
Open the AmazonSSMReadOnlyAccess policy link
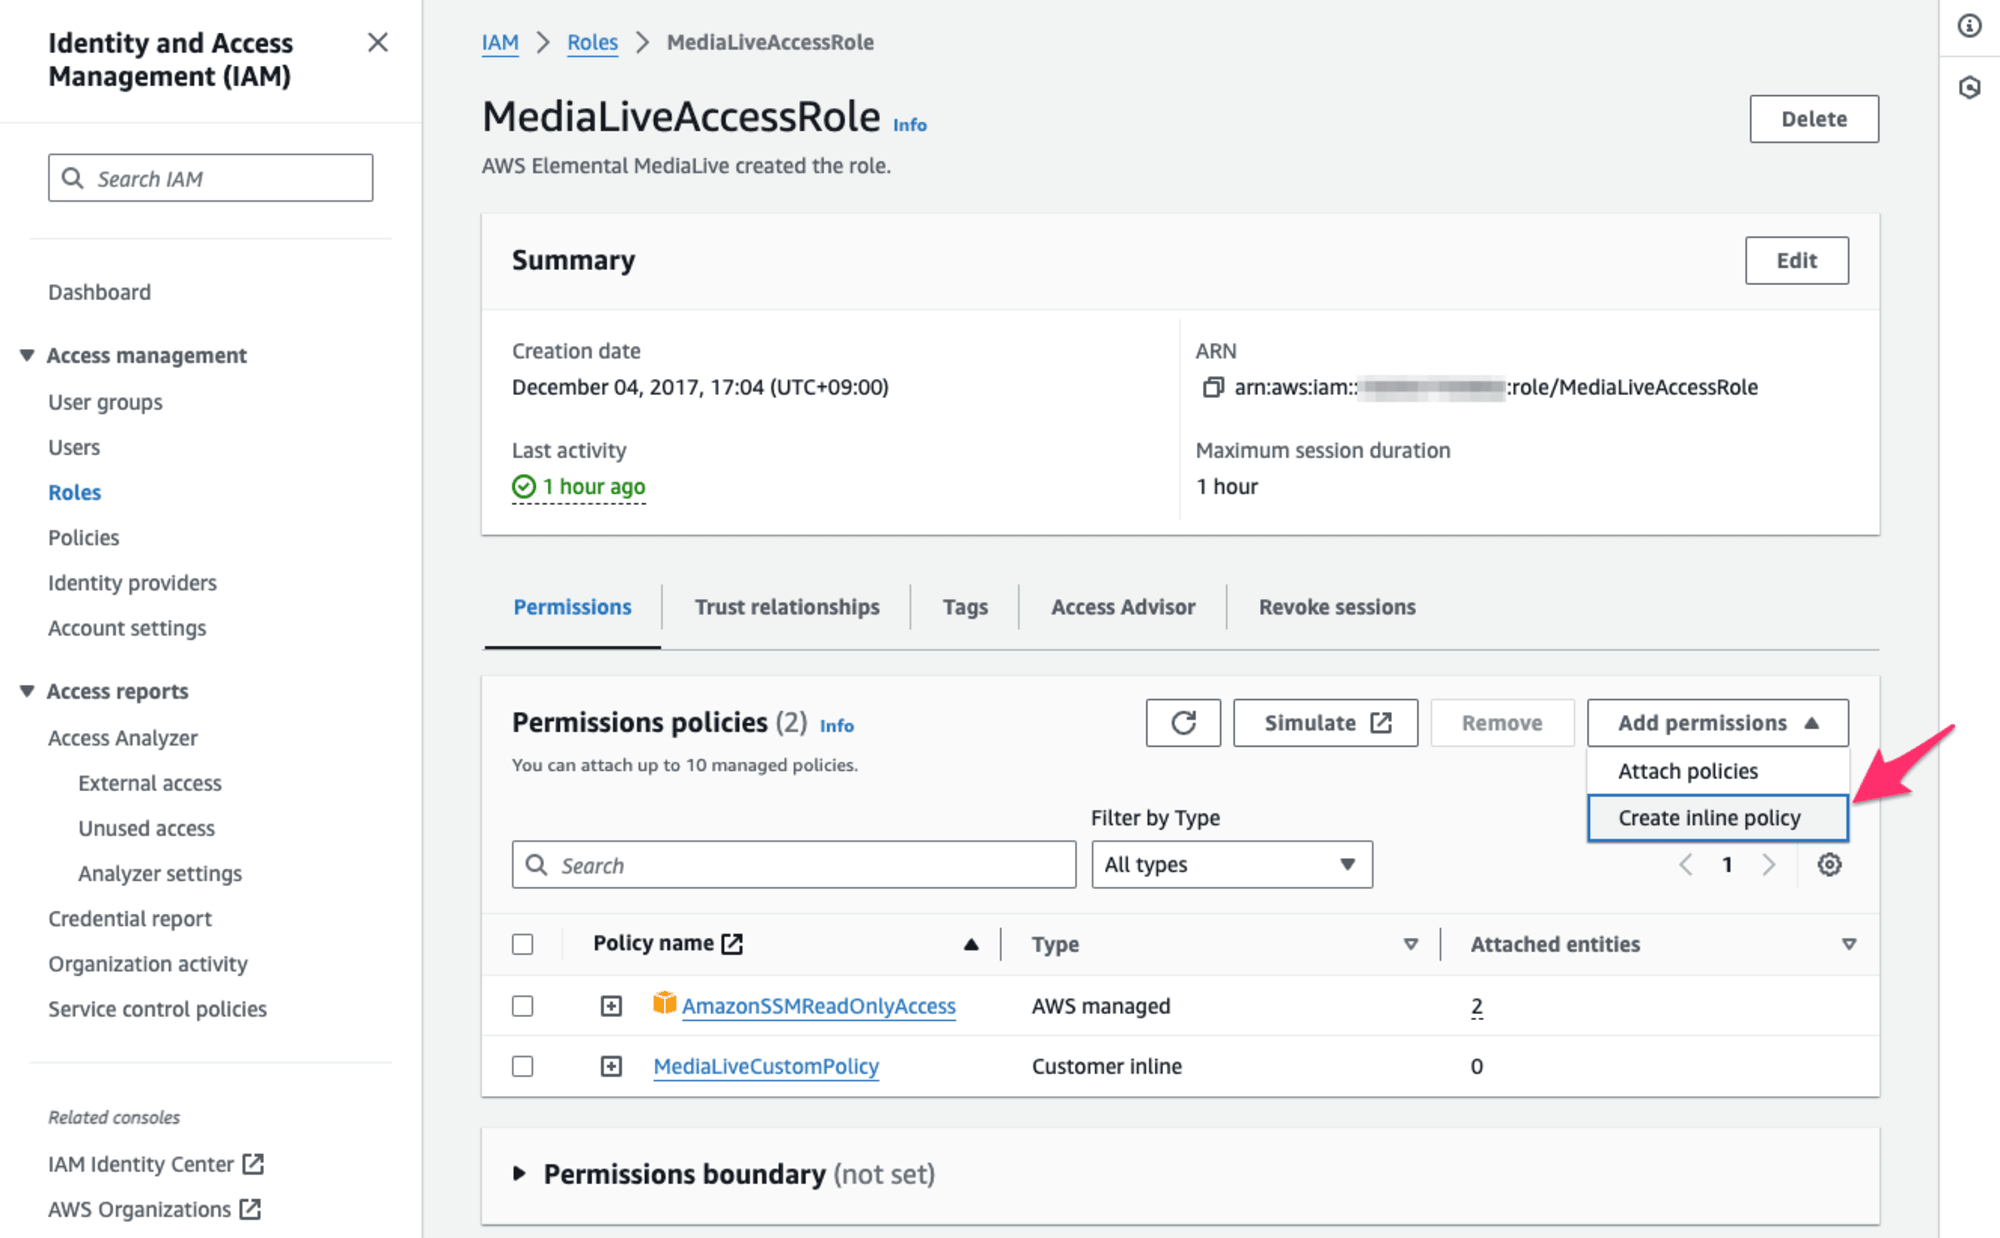coord(819,1006)
